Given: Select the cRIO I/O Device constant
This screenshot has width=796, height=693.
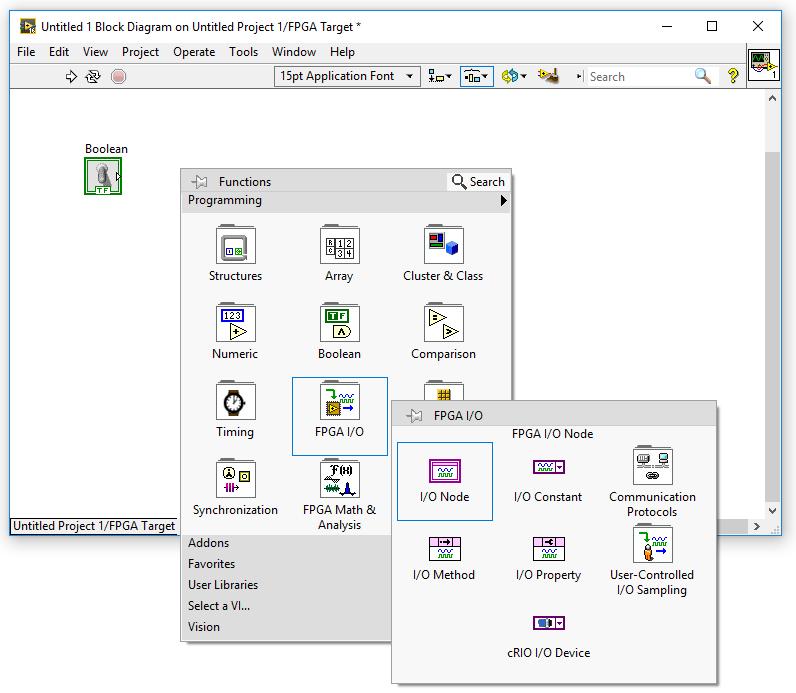Looking at the screenshot, I should pos(548,623).
